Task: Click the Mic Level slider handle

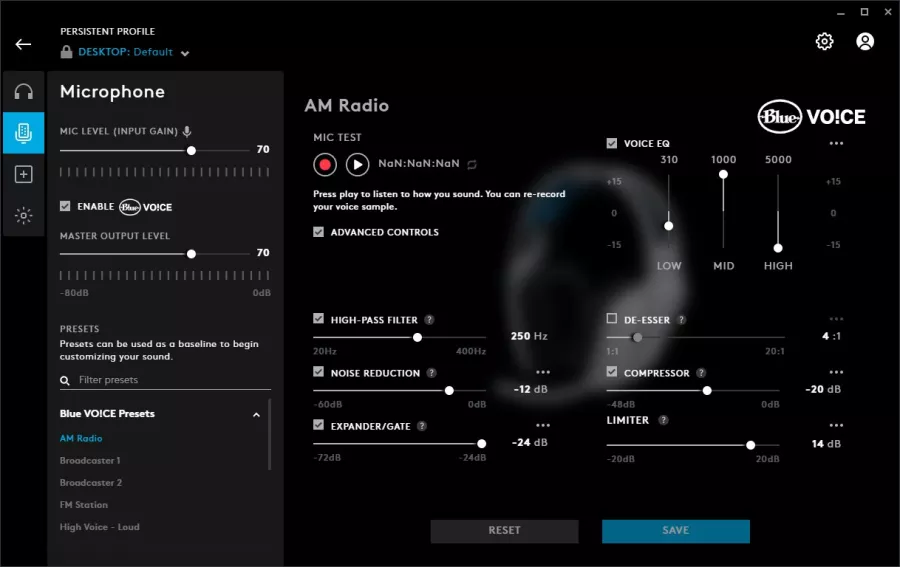Action: (191, 150)
